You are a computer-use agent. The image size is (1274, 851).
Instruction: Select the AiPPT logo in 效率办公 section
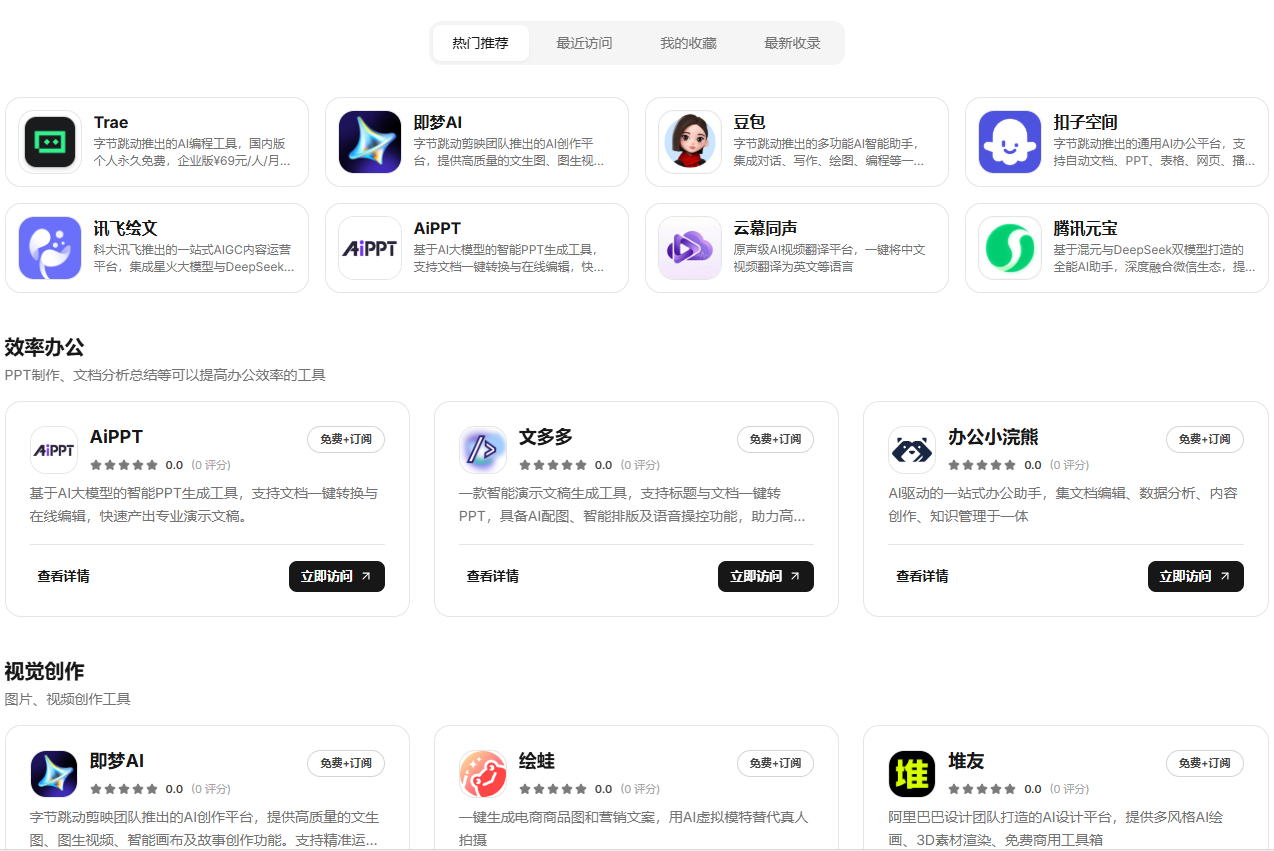pyautogui.click(x=53, y=450)
